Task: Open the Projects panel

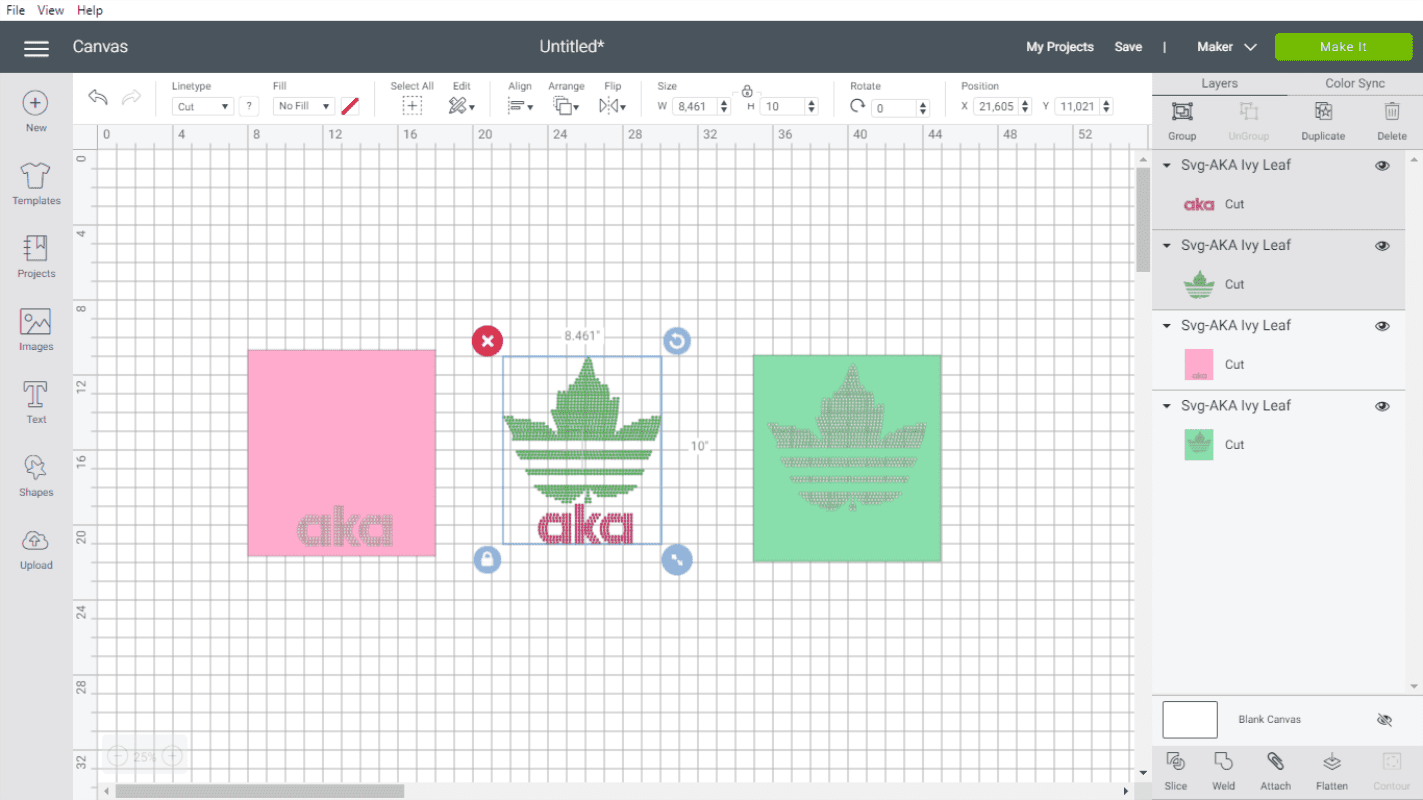Action: pos(36,257)
